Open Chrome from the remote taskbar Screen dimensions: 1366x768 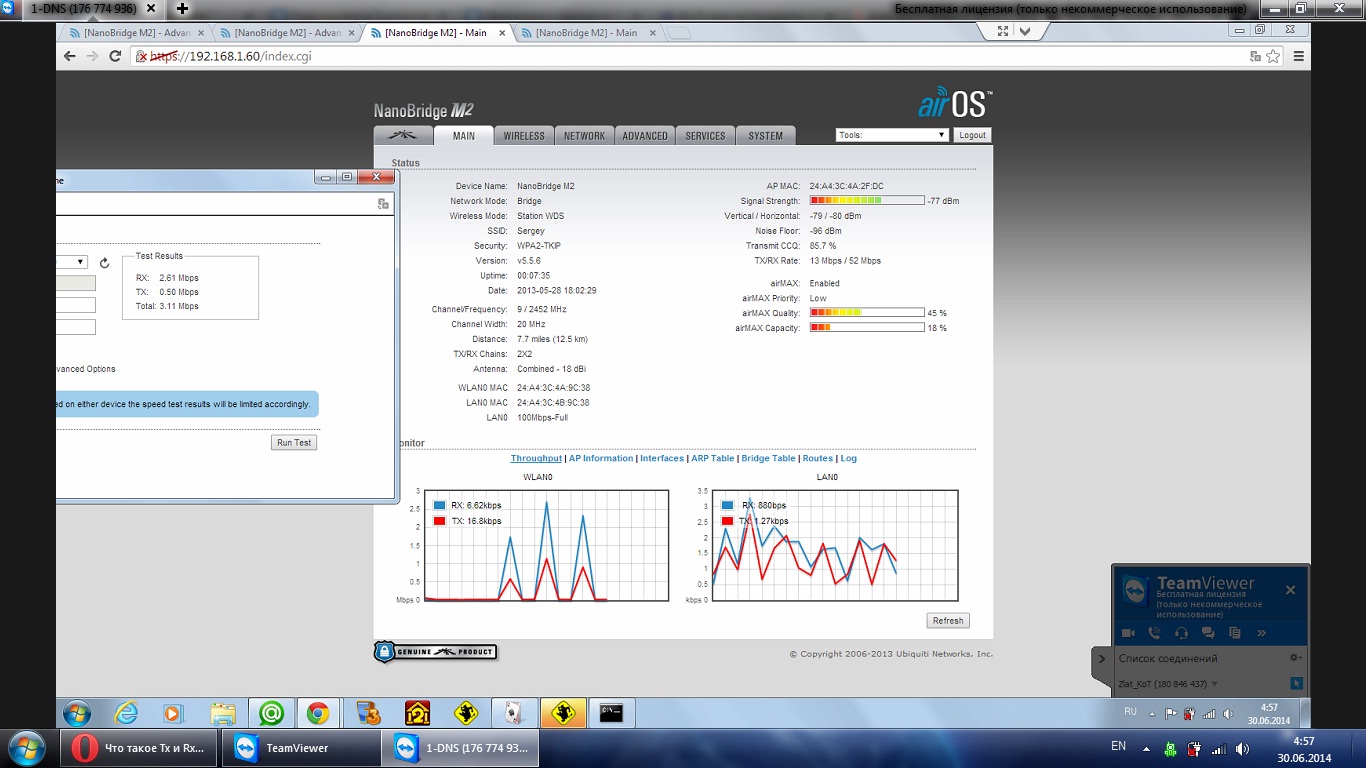tap(318, 713)
